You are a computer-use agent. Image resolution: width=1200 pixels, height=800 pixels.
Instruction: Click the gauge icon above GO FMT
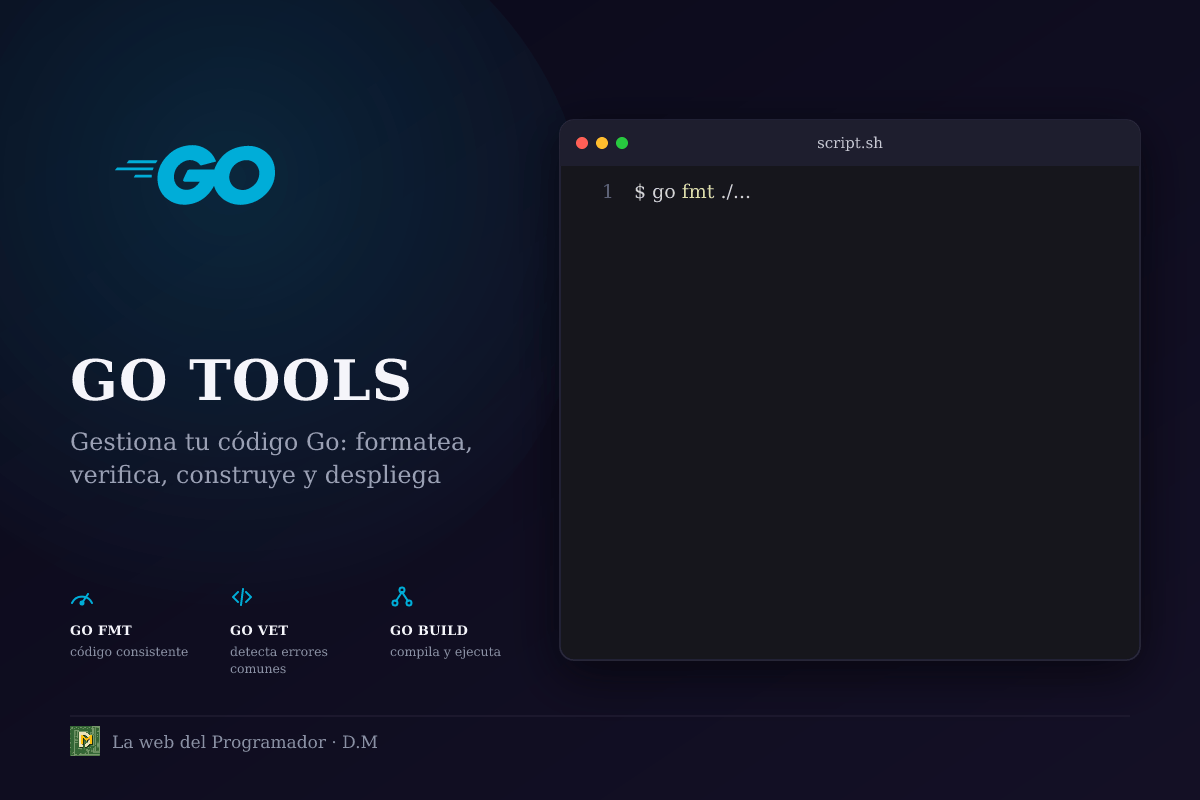(x=82, y=598)
